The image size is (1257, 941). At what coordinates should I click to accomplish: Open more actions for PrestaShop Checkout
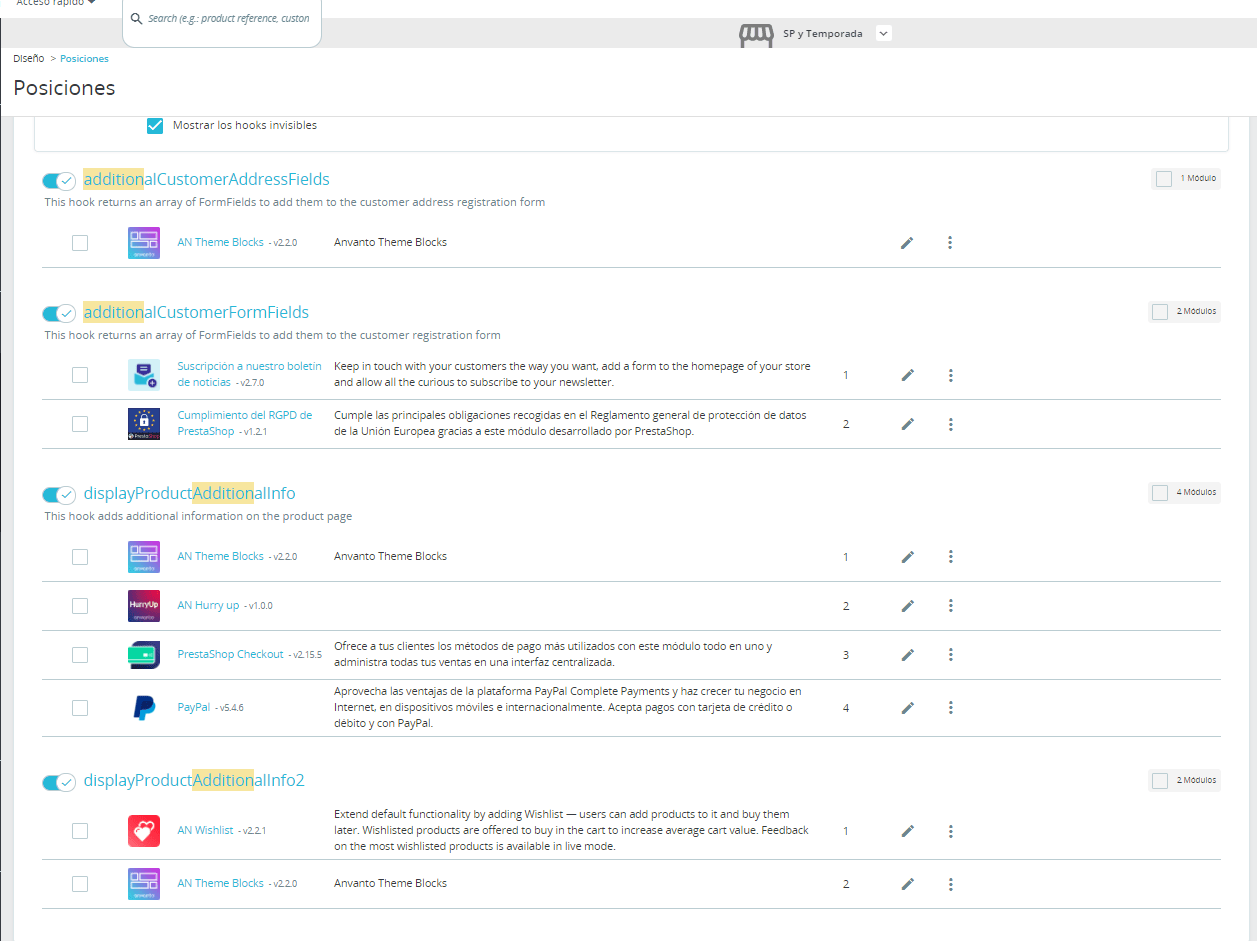click(950, 655)
